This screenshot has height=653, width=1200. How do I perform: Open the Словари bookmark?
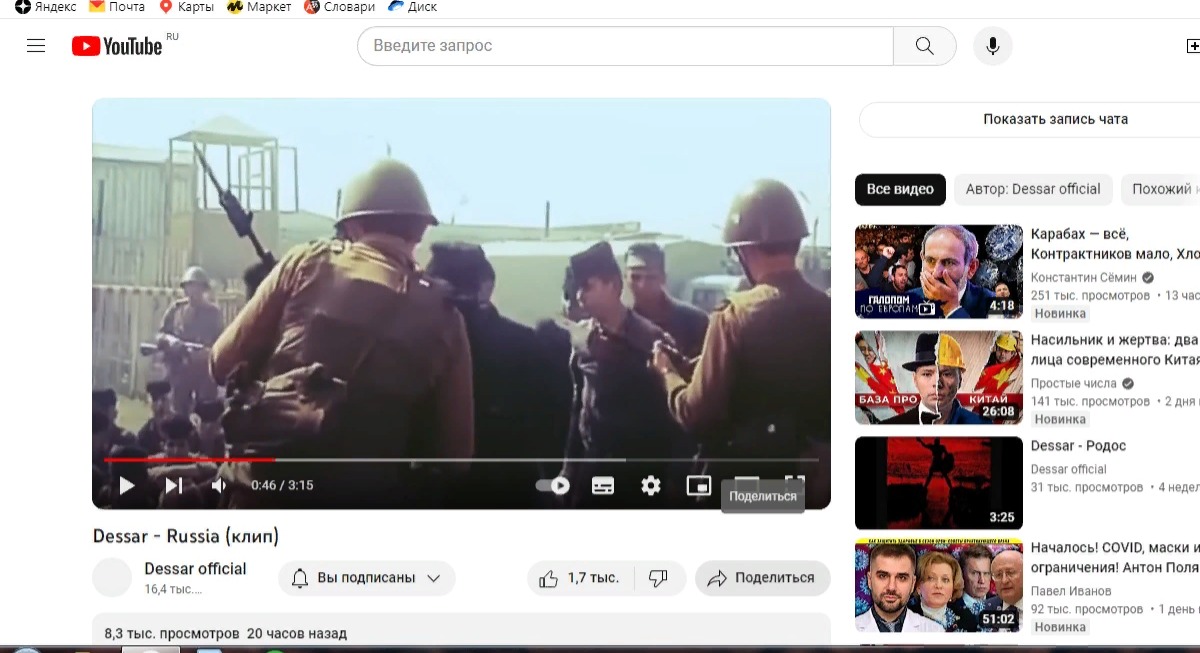(339, 7)
